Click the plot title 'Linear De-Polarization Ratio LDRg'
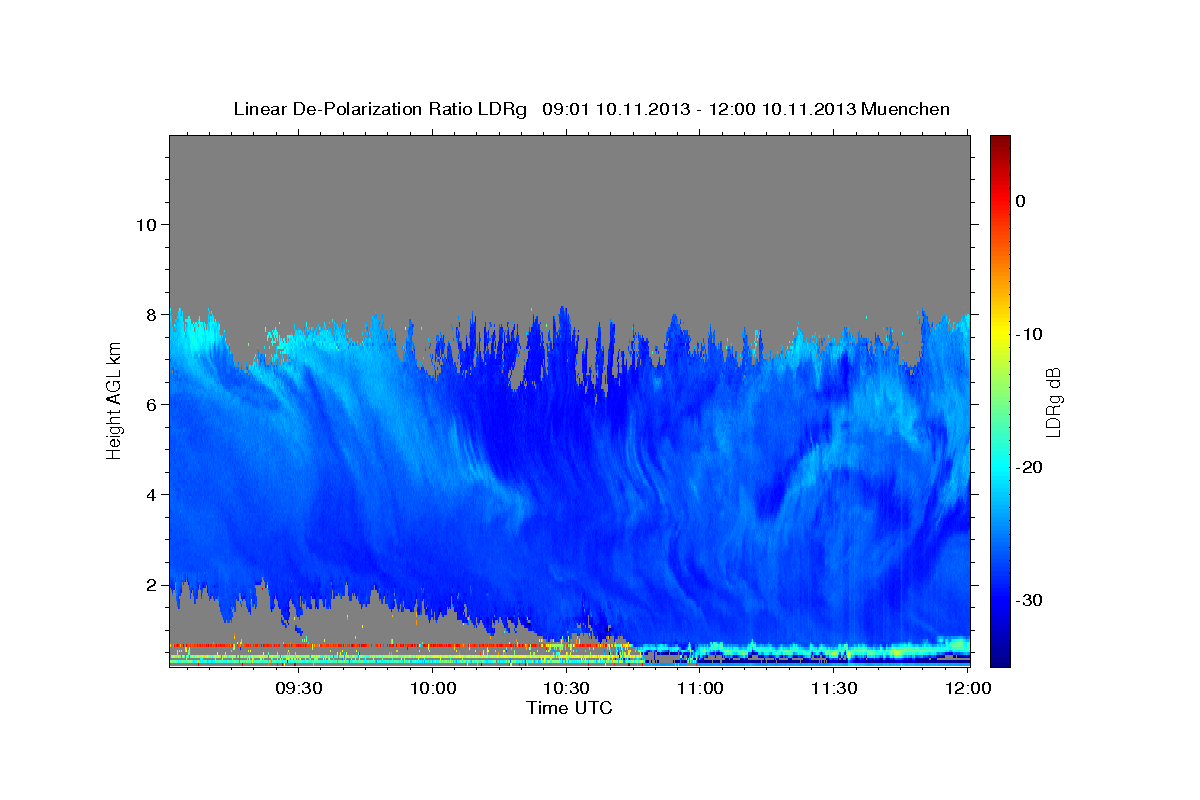This screenshot has width=1200, height=800. click(x=380, y=109)
